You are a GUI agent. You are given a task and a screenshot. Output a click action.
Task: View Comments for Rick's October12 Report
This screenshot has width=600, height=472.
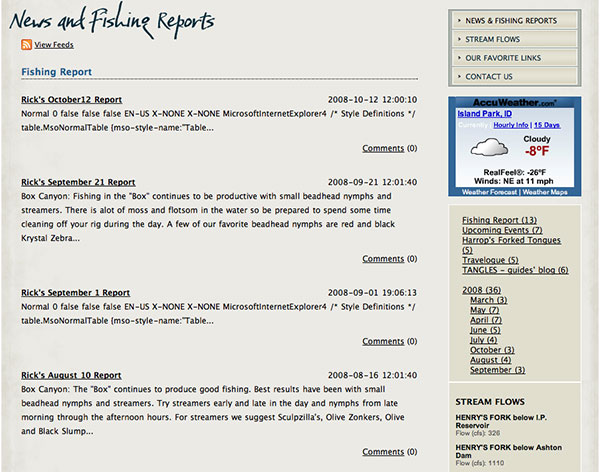pyautogui.click(x=383, y=148)
